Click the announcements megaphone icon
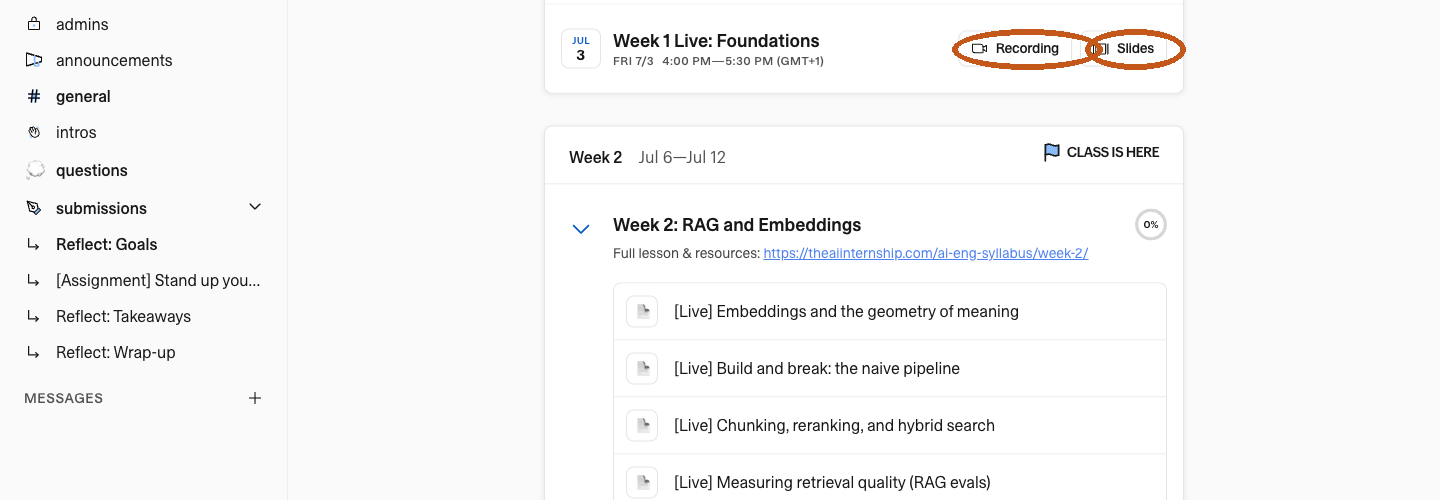Screen dimensions: 1440x500 tap(35, 60)
